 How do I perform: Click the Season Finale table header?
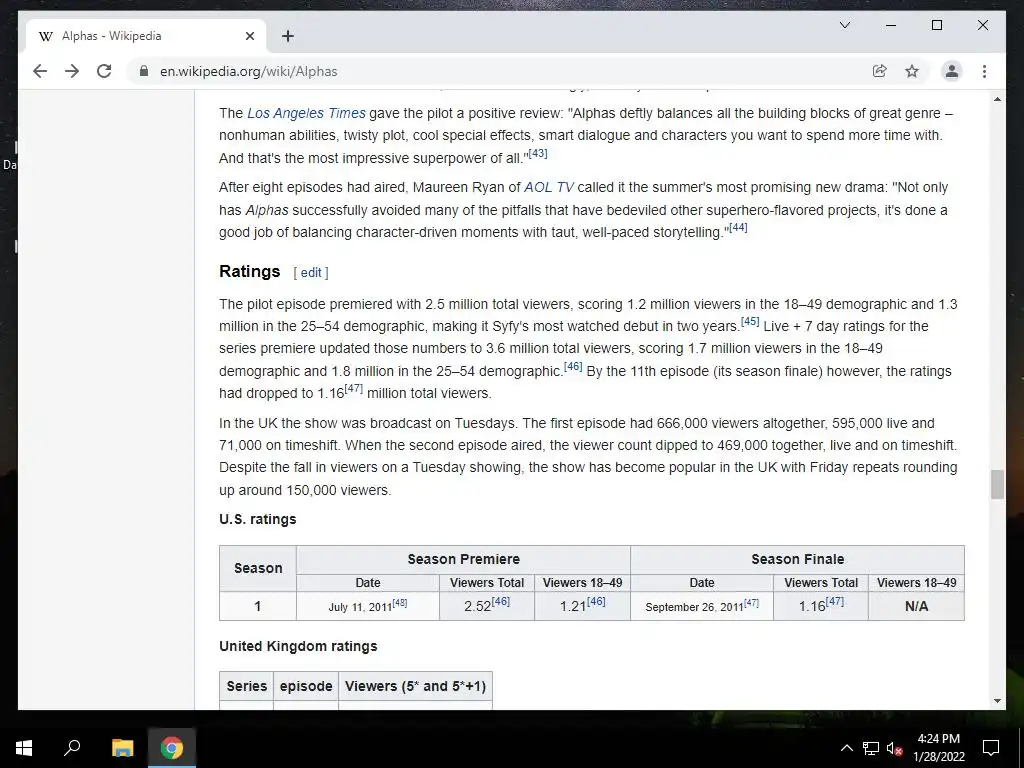coord(797,559)
